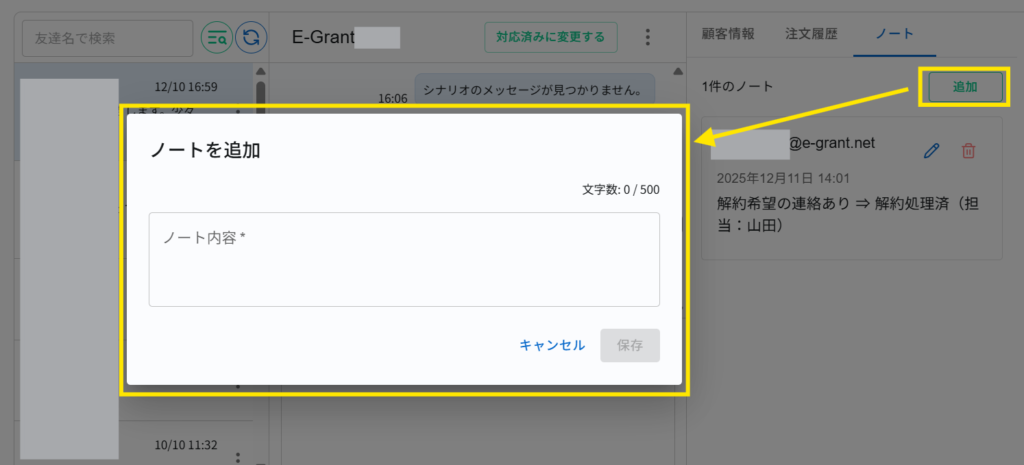Open three-dot menu of the 10/10 11:32 conversation
The height and width of the screenshot is (465, 1024).
(x=238, y=458)
